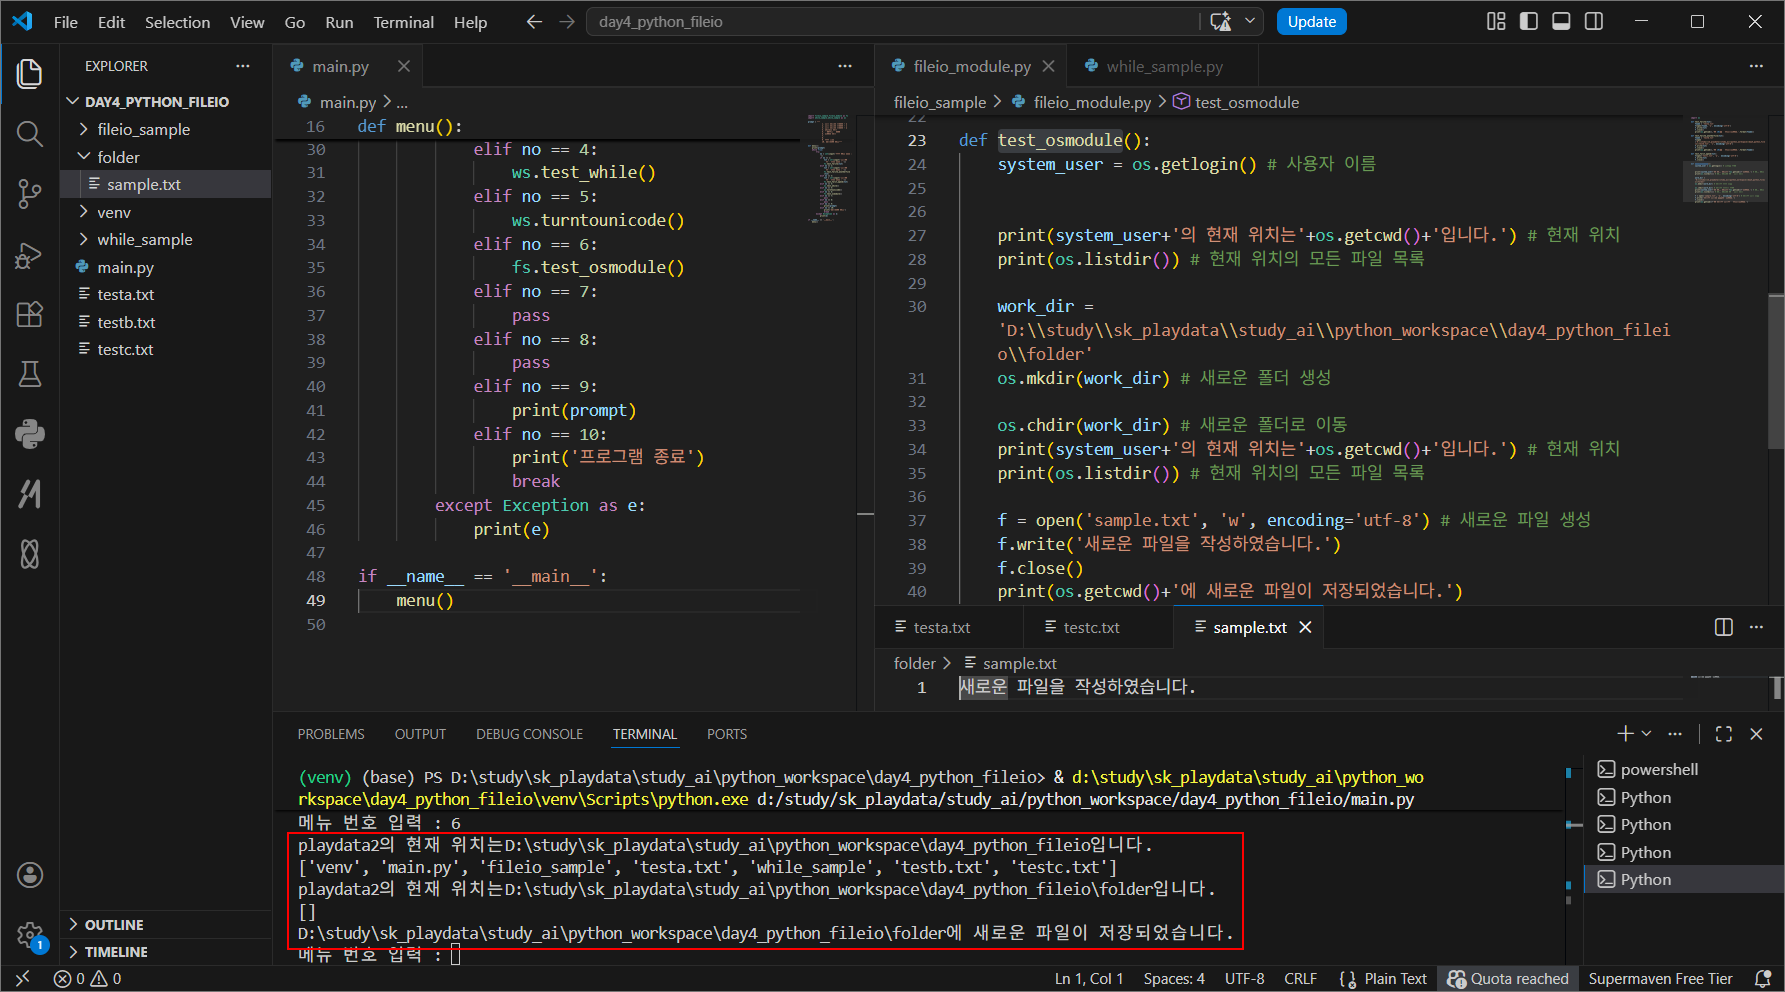The image size is (1785, 992).
Task: Show errors and warnings in status bar
Action: (88, 979)
